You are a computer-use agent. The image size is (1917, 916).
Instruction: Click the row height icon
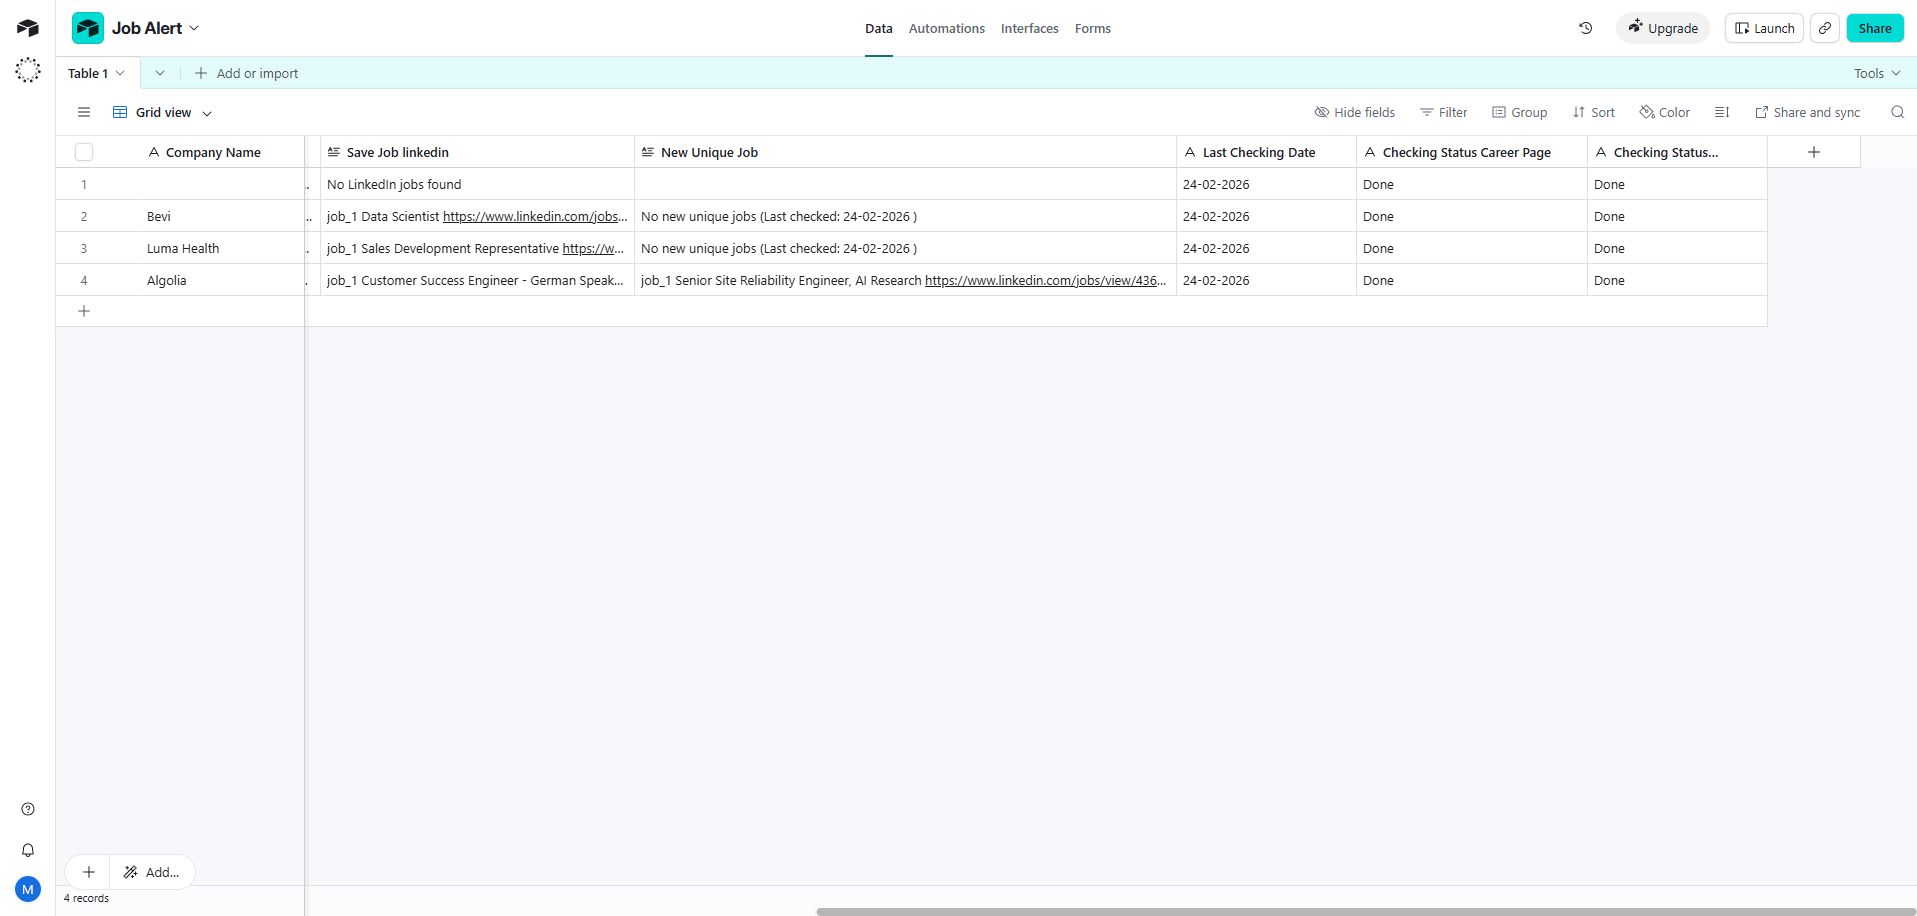(1722, 112)
